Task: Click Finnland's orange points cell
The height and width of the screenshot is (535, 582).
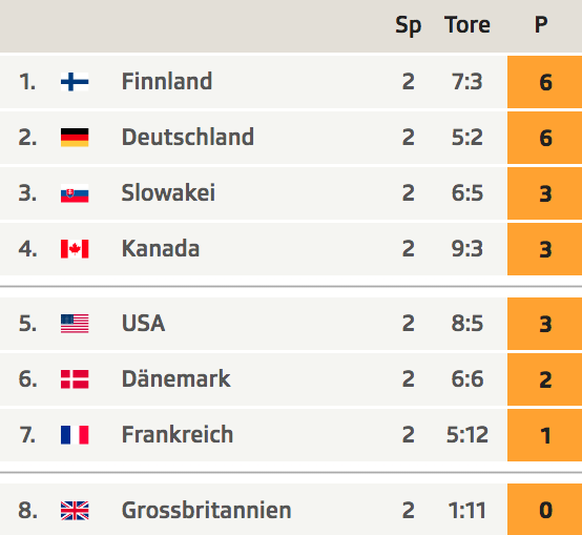Action: coord(545,82)
